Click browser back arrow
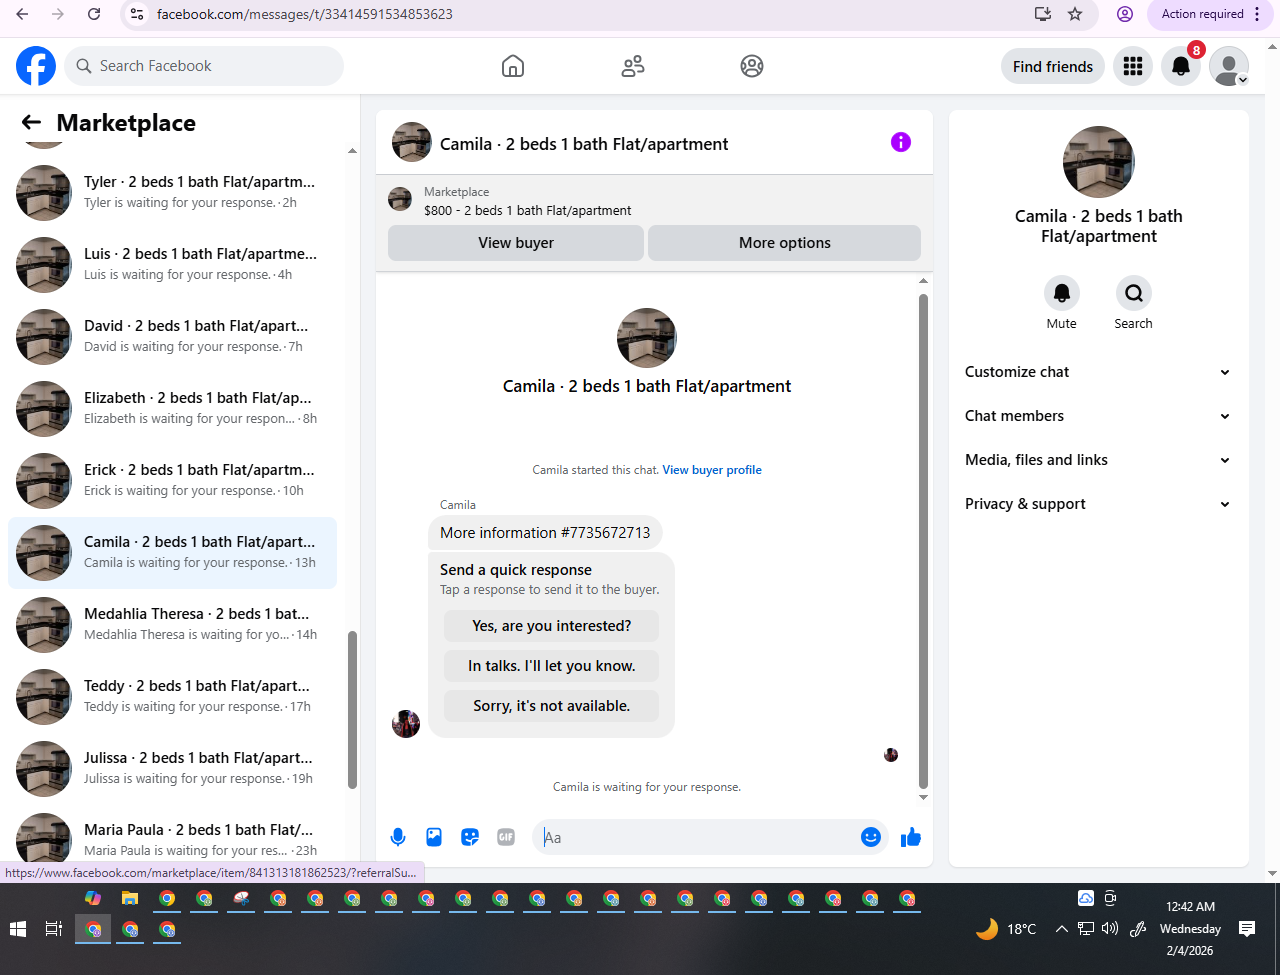1280x975 pixels. 22,14
